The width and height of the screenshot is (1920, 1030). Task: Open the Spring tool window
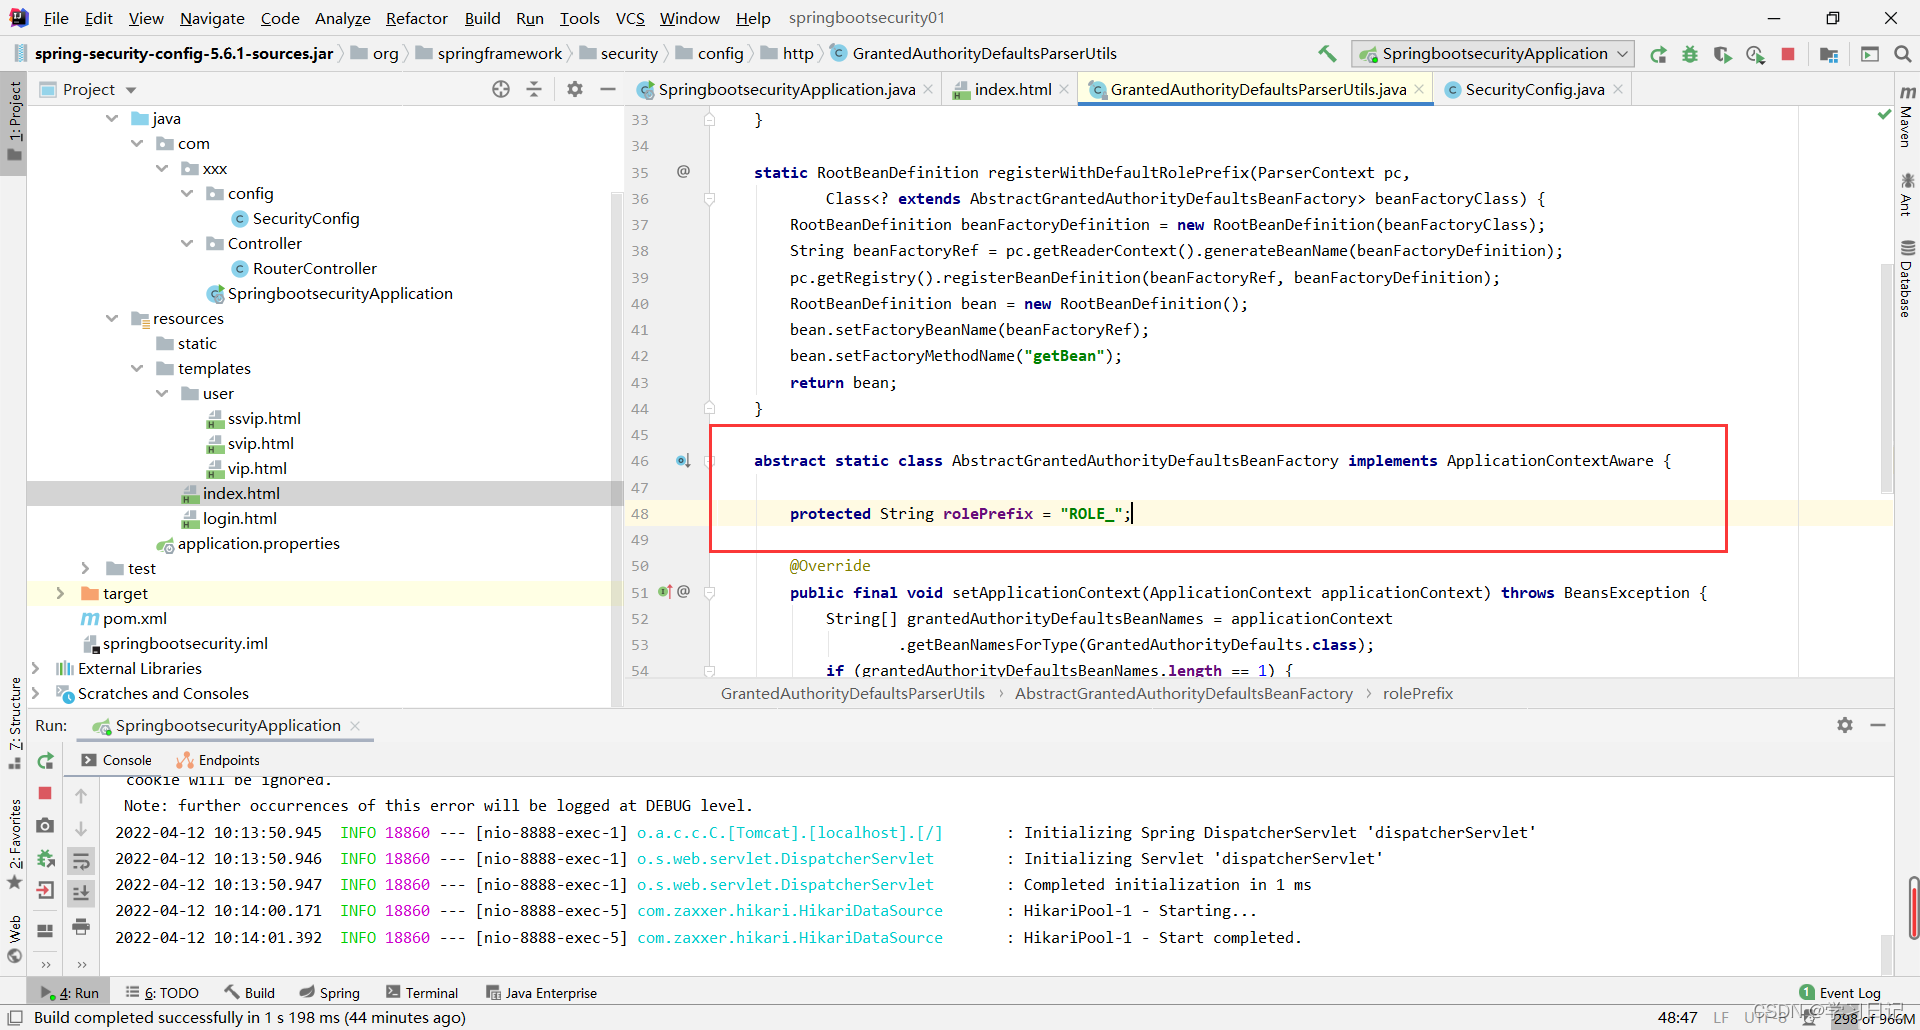(x=329, y=993)
